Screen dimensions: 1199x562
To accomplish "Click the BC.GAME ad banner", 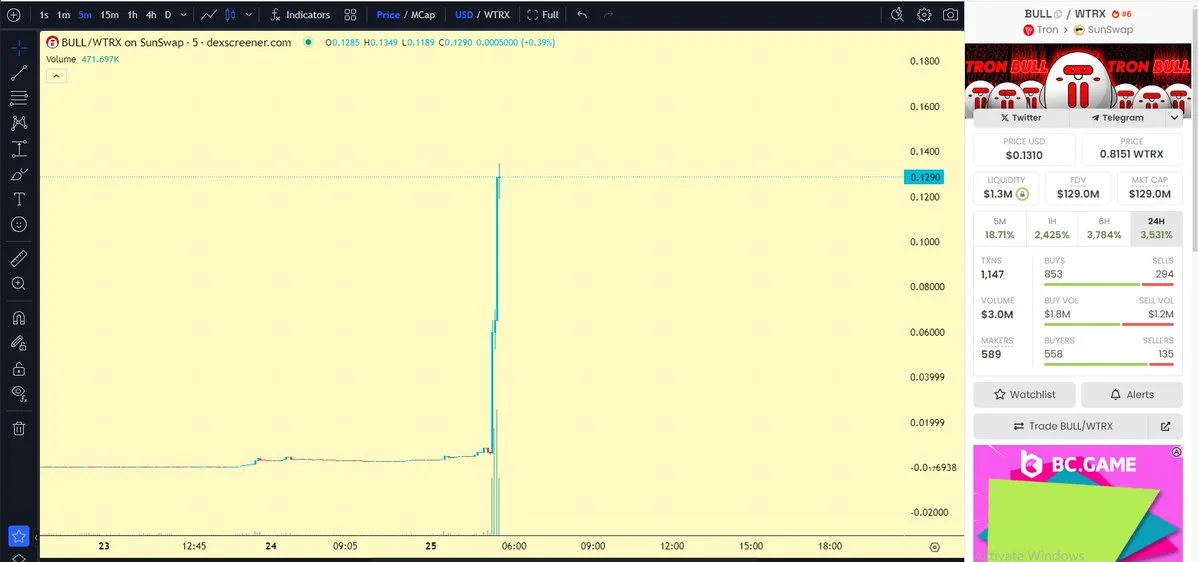I will click(1077, 503).
